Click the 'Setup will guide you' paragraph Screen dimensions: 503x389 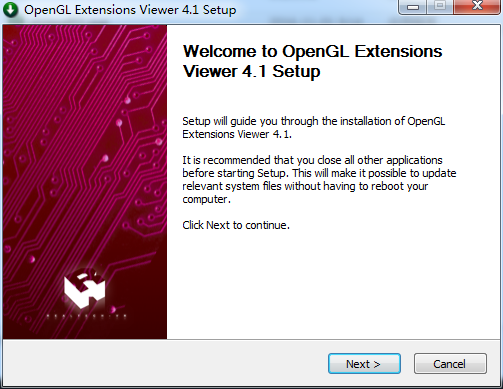tap(314, 128)
